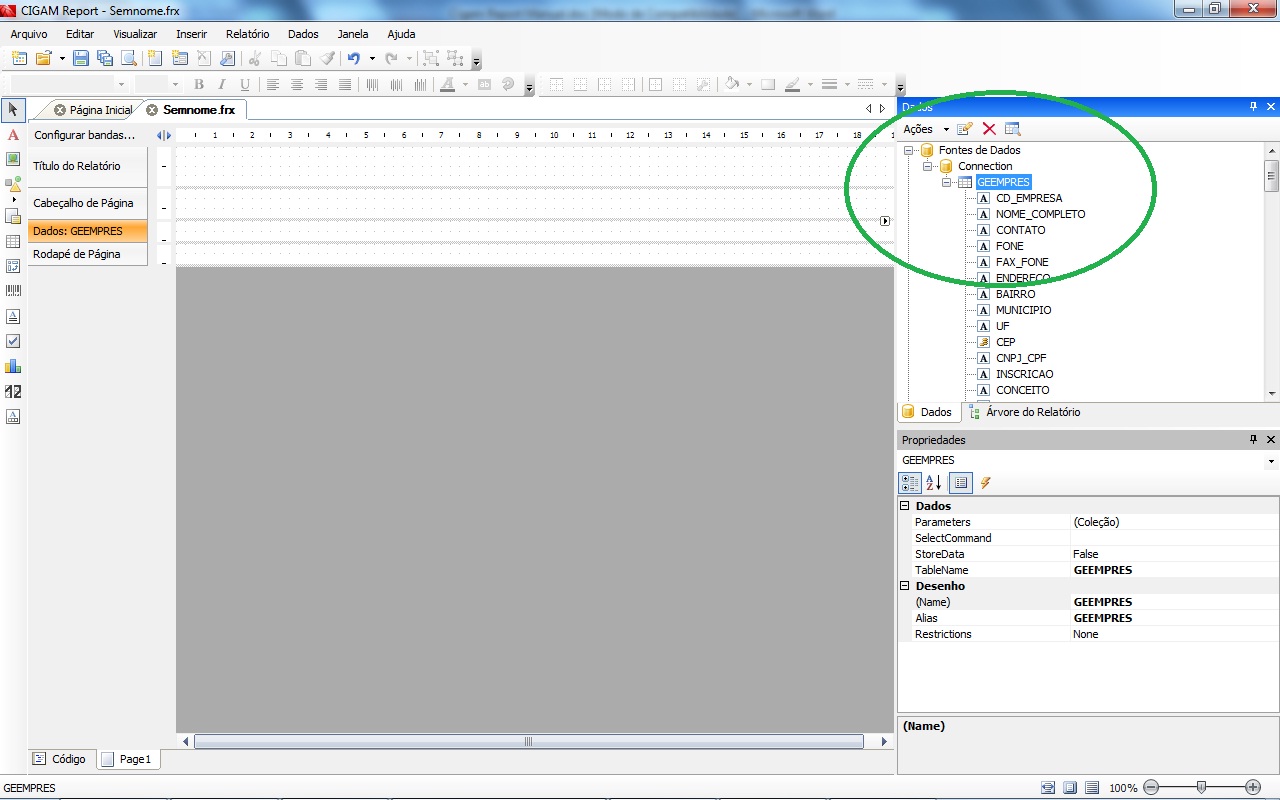Select the Rodapé de Página band

click(88, 254)
